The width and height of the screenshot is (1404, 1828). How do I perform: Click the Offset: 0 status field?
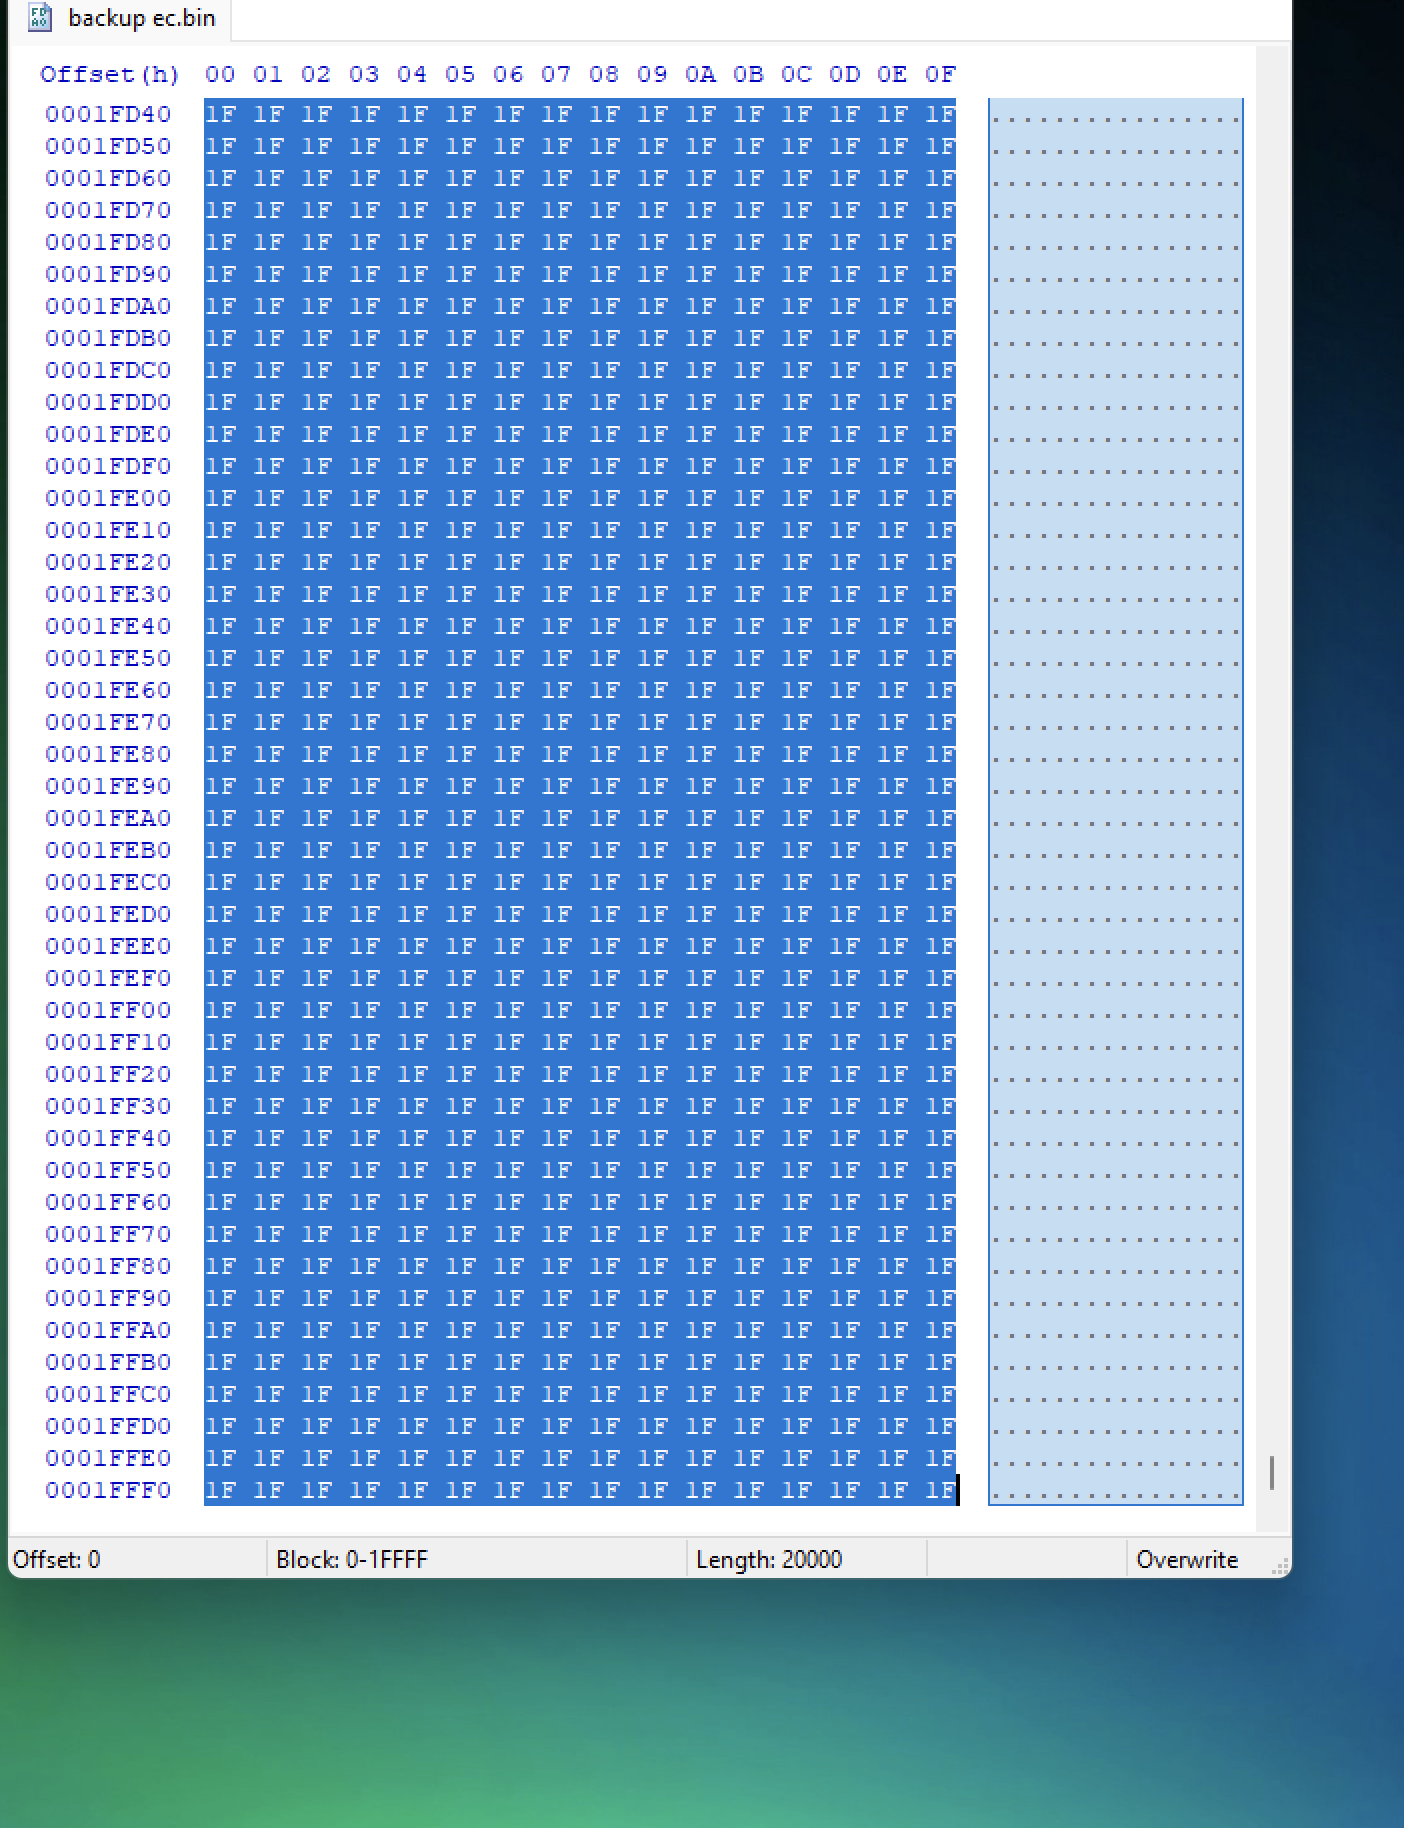137,1559
